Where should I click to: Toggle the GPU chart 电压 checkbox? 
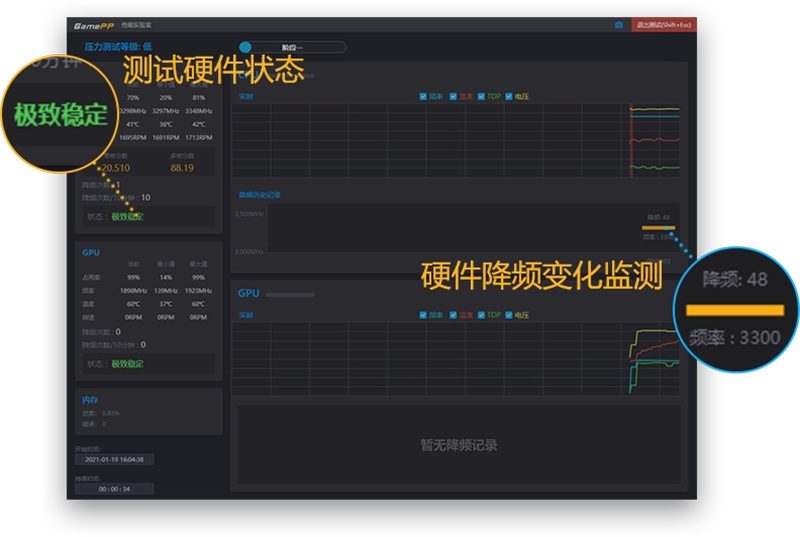(509, 315)
